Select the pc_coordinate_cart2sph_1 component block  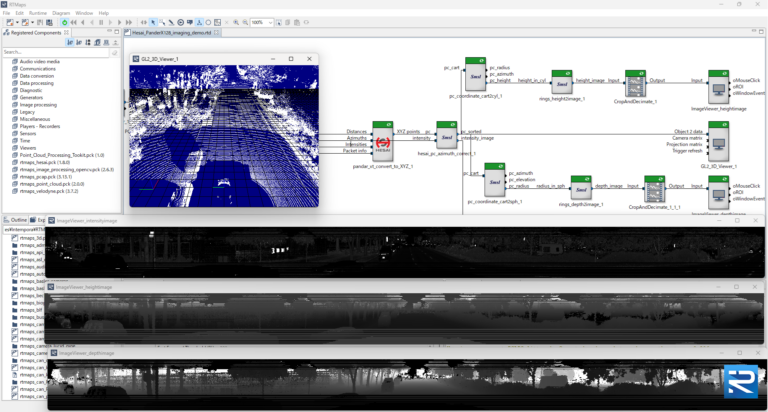tap(494, 180)
